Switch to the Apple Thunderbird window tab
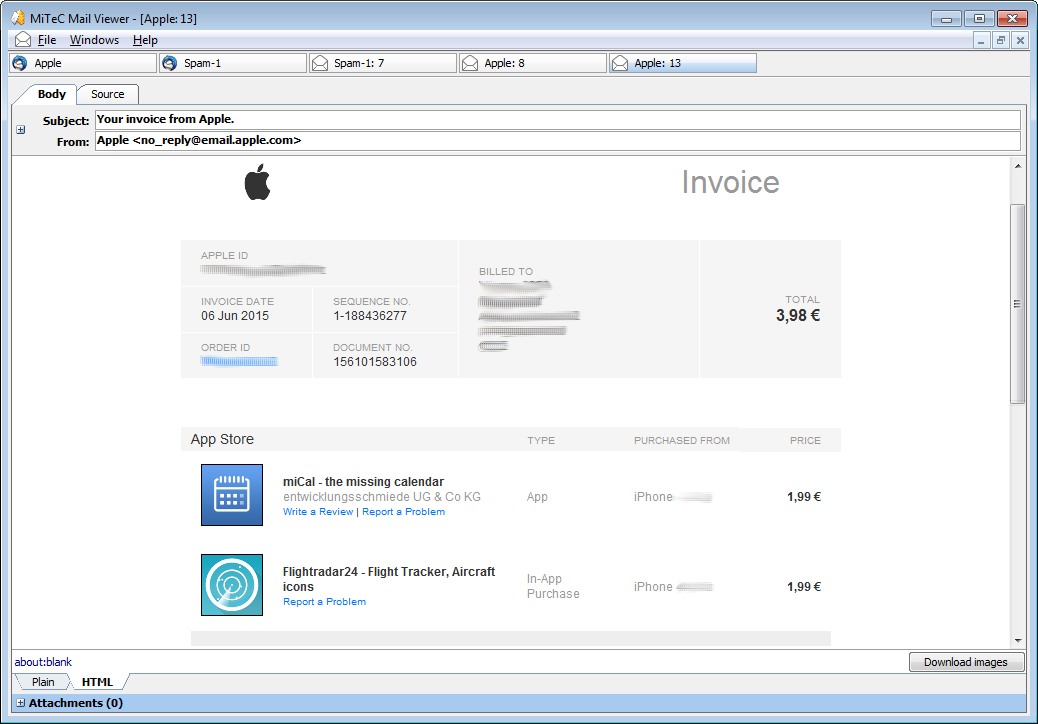Image resolution: width=1038 pixels, height=724 pixels. click(x=83, y=63)
